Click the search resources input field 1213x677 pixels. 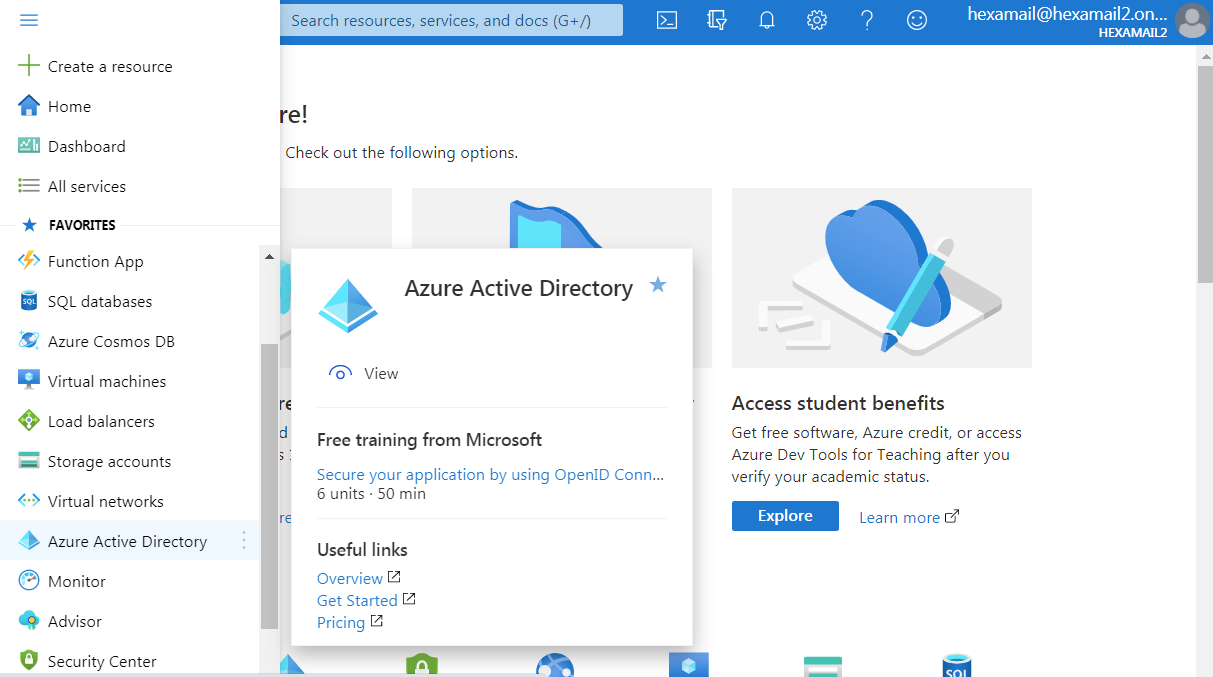click(x=450, y=20)
